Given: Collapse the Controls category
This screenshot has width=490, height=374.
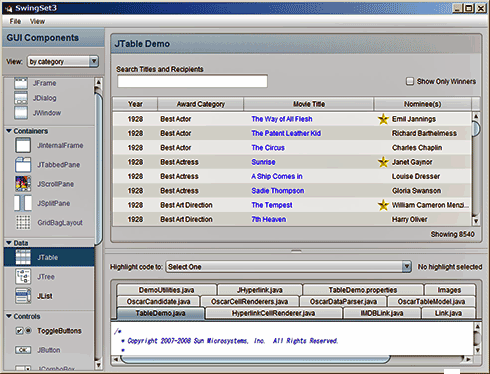Looking at the screenshot, I should (9, 316).
